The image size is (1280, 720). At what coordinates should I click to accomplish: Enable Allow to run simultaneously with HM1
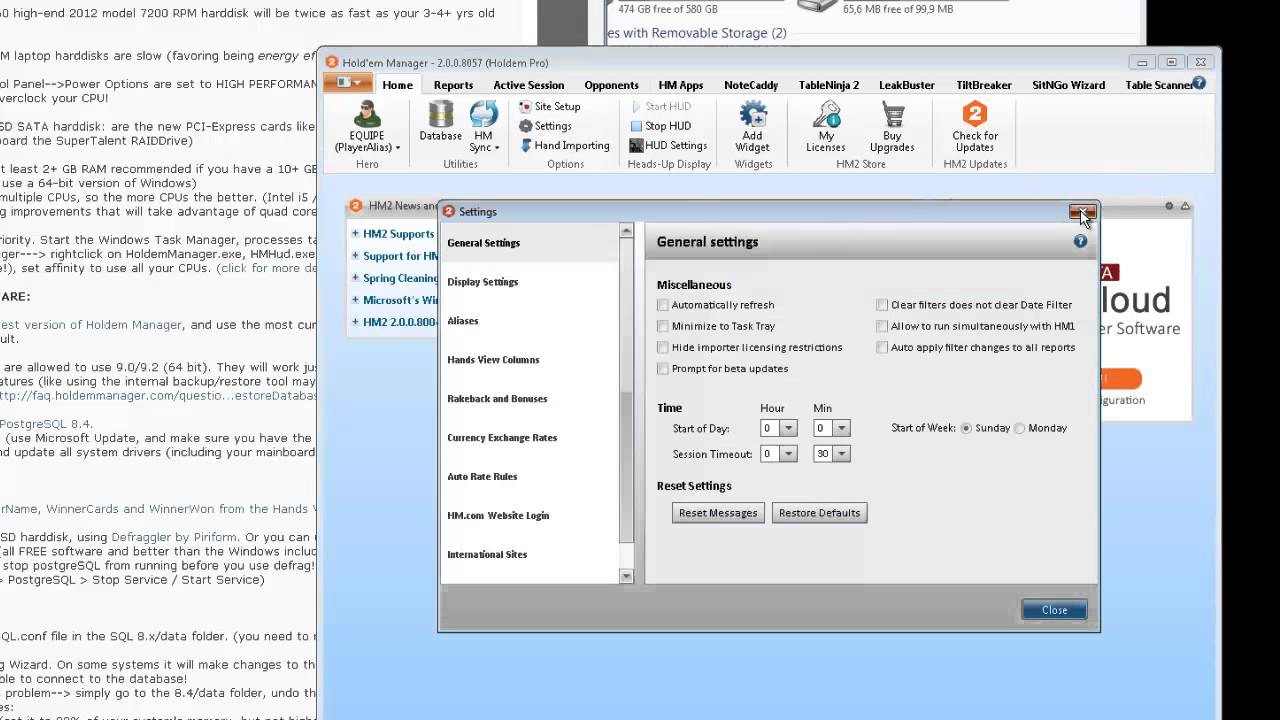(x=882, y=326)
